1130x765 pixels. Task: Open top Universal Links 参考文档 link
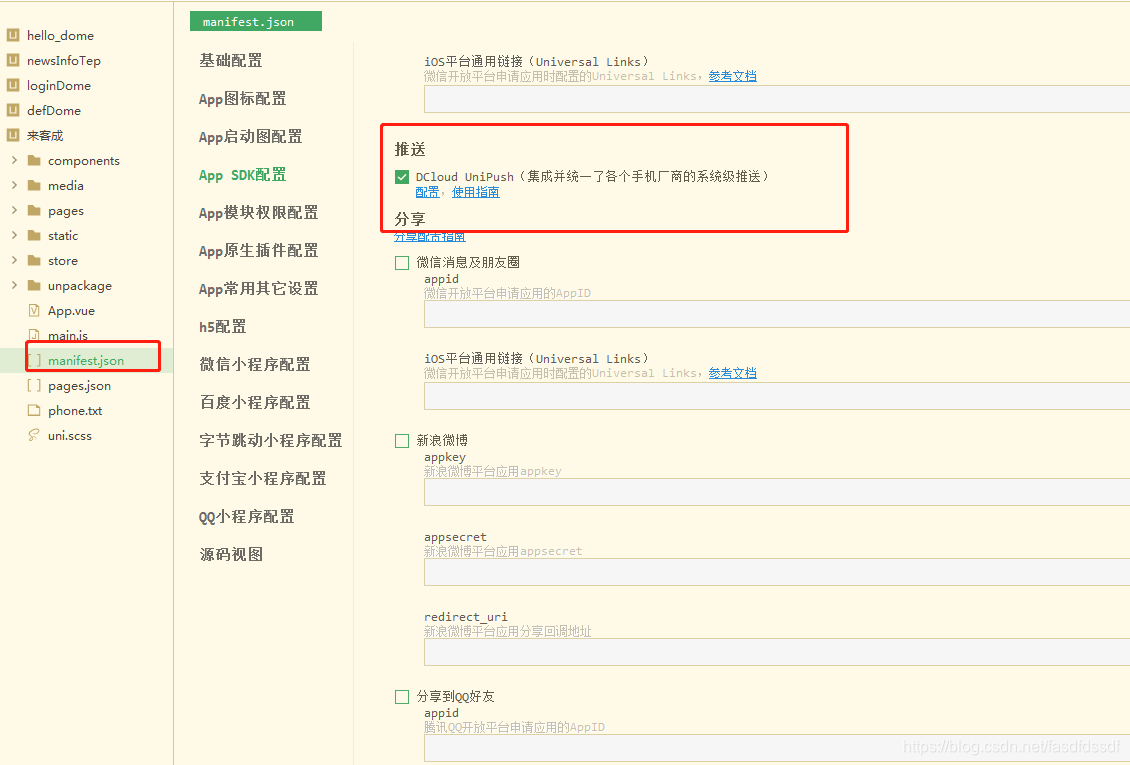(x=732, y=76)
